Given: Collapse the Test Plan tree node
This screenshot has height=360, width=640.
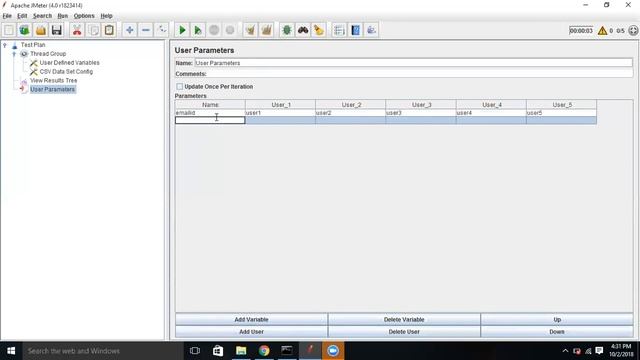Looking at the screenshot, I should 5,45.
